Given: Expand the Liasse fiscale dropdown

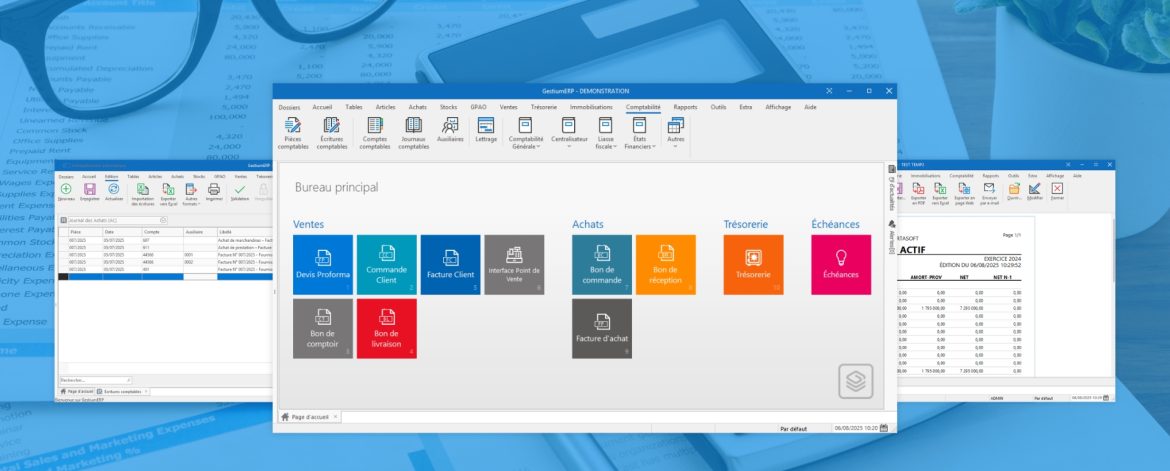Looking at the screenshot, I should [x=604, y=133].
